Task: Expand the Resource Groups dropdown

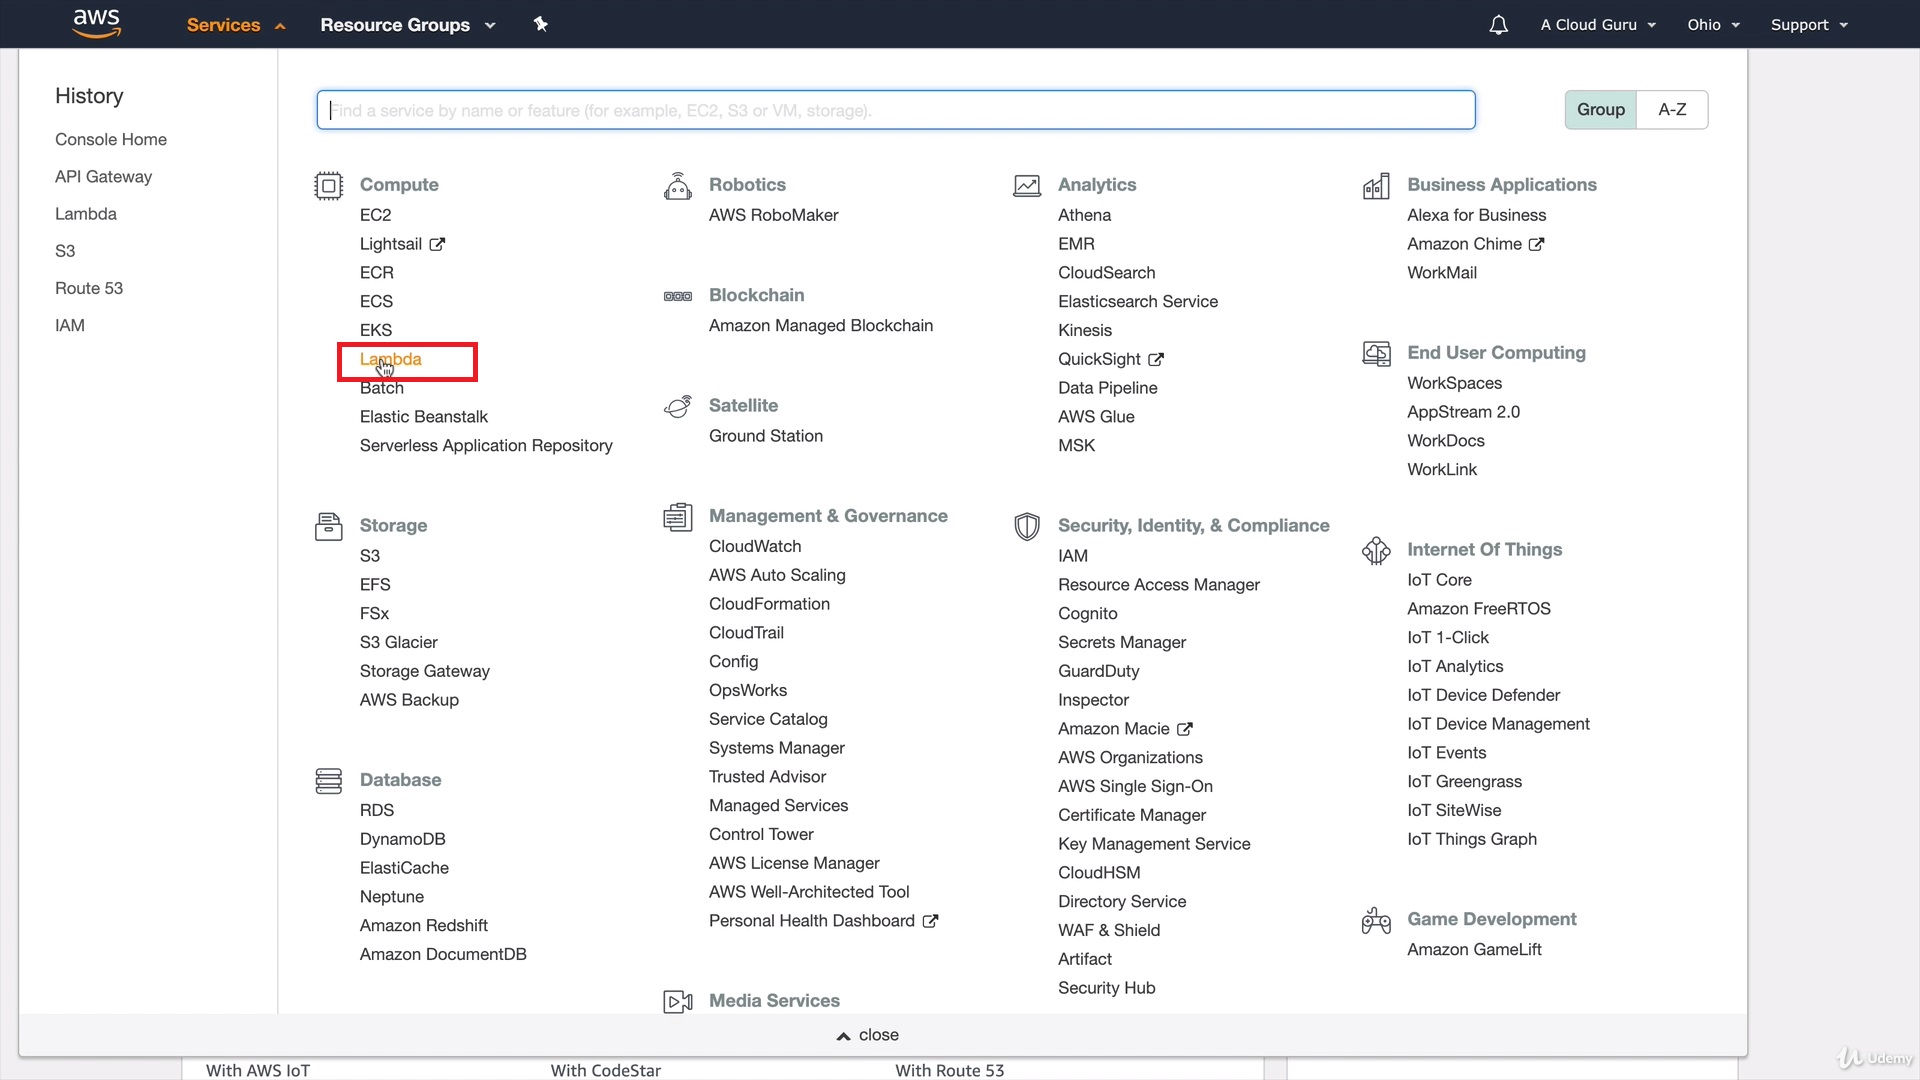Action: [407, 25]
